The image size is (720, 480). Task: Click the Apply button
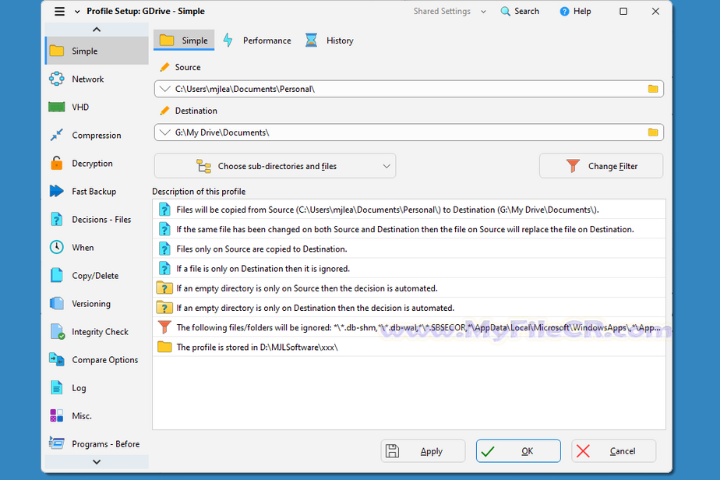click(x=423, y=451)
